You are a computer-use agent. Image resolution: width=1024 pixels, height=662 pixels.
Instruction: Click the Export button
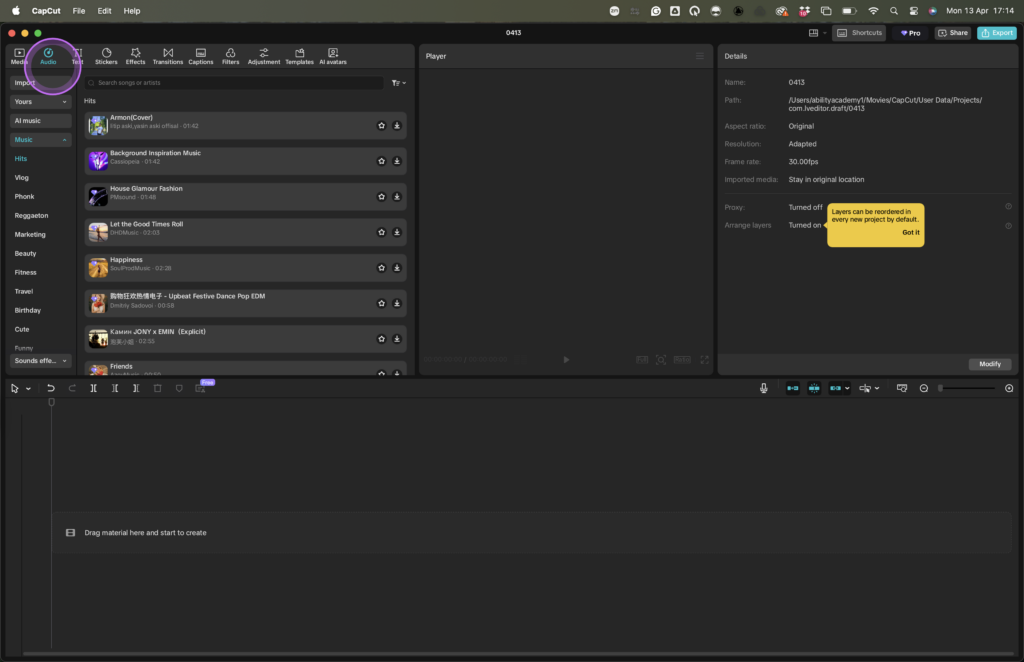[997, 33]
